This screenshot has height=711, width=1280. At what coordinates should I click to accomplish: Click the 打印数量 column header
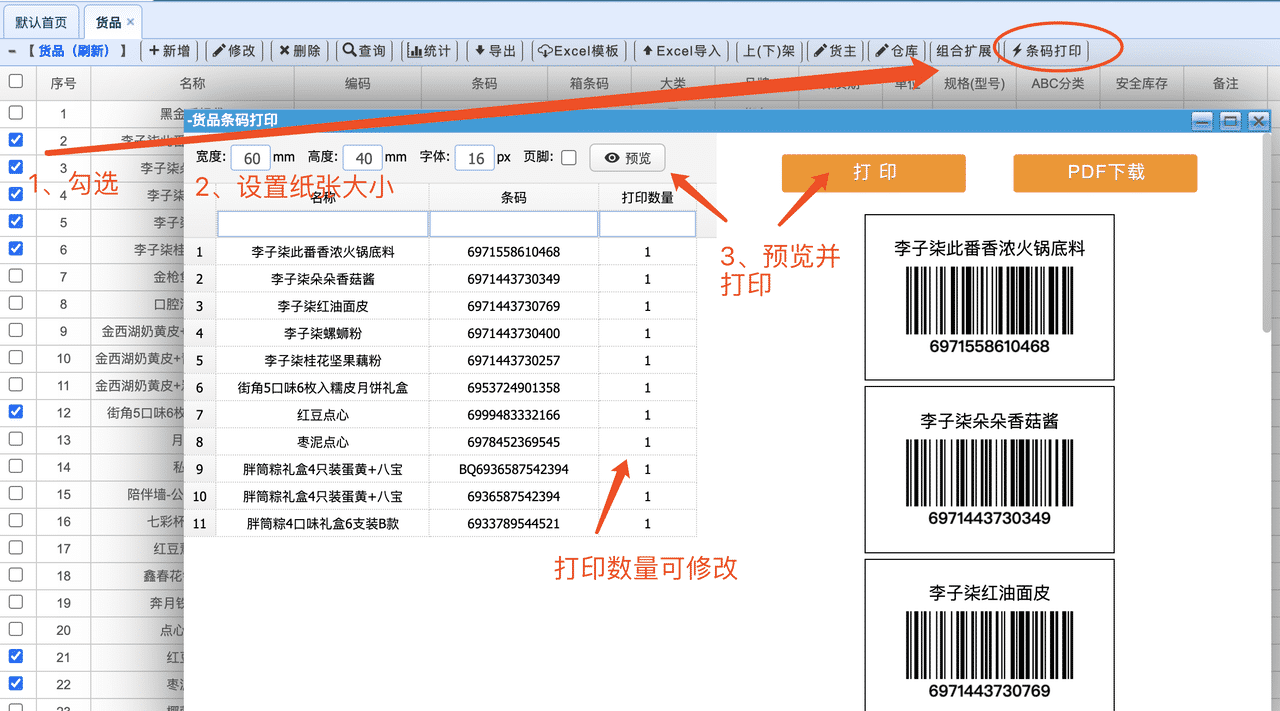click(x=647, y=198)
